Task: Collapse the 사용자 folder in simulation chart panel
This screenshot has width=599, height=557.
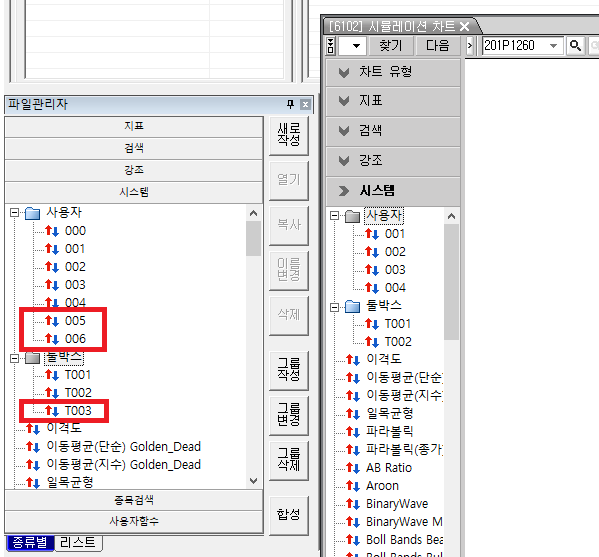Action: click(x=334, y=216)
